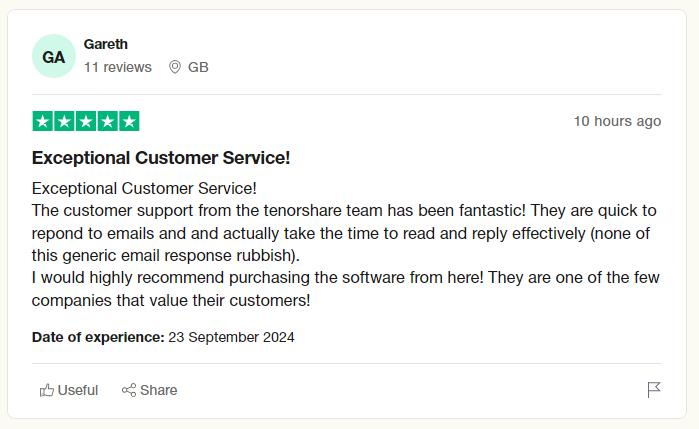The height and width of the screenshot is (429, 699).
Task: Click the "11 reviews" count
Action: (x=118, y=67)
